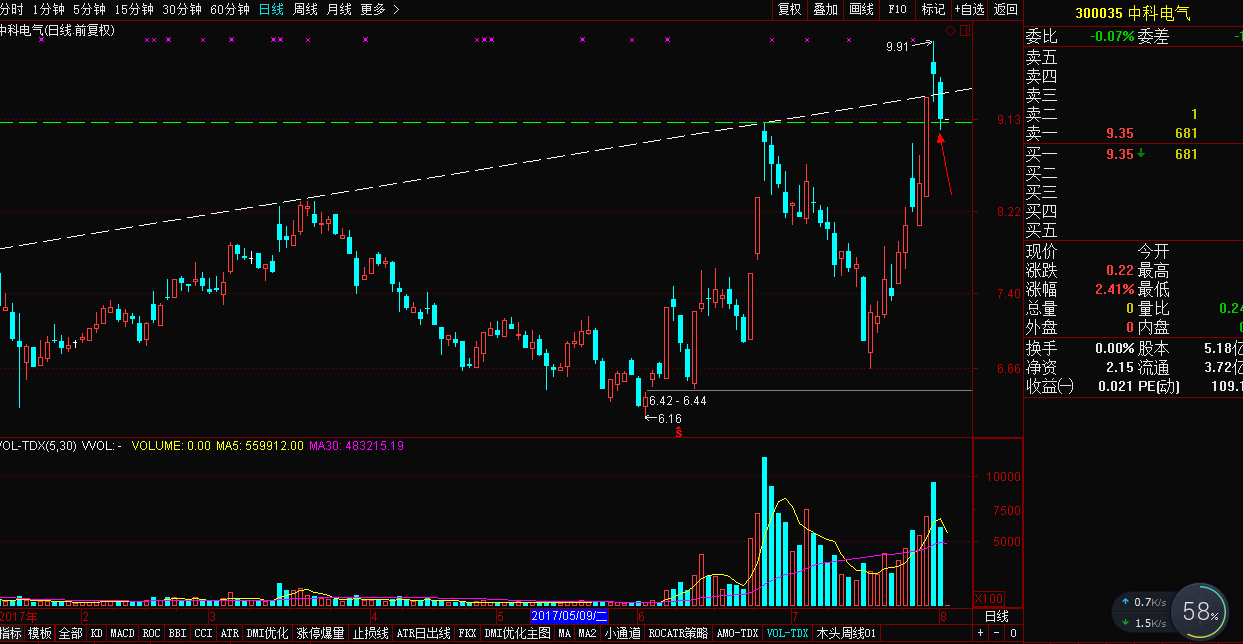1243x644 pixels.
Task: Click the X100 volume scale label
Action: [988, 598]
